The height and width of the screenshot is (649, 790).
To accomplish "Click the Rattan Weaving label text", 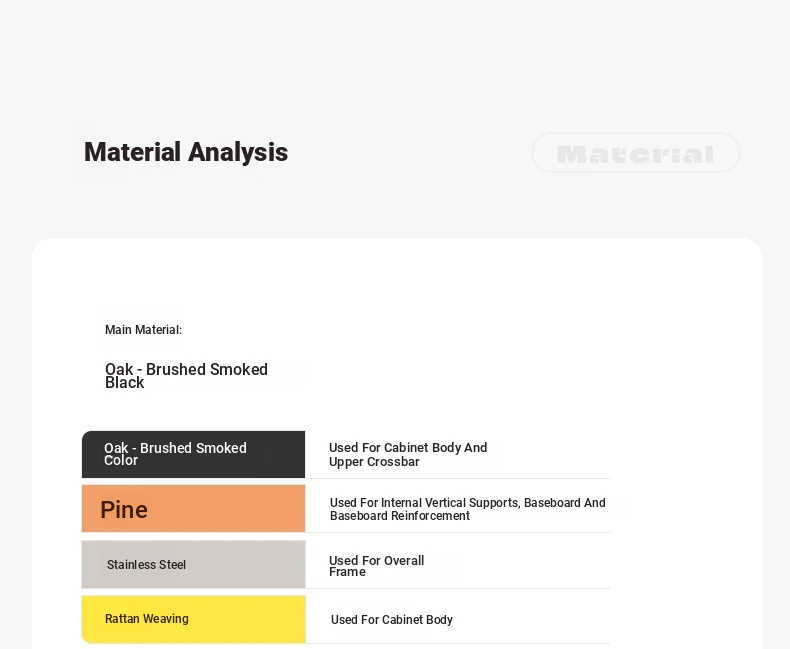I will (147, 619).
